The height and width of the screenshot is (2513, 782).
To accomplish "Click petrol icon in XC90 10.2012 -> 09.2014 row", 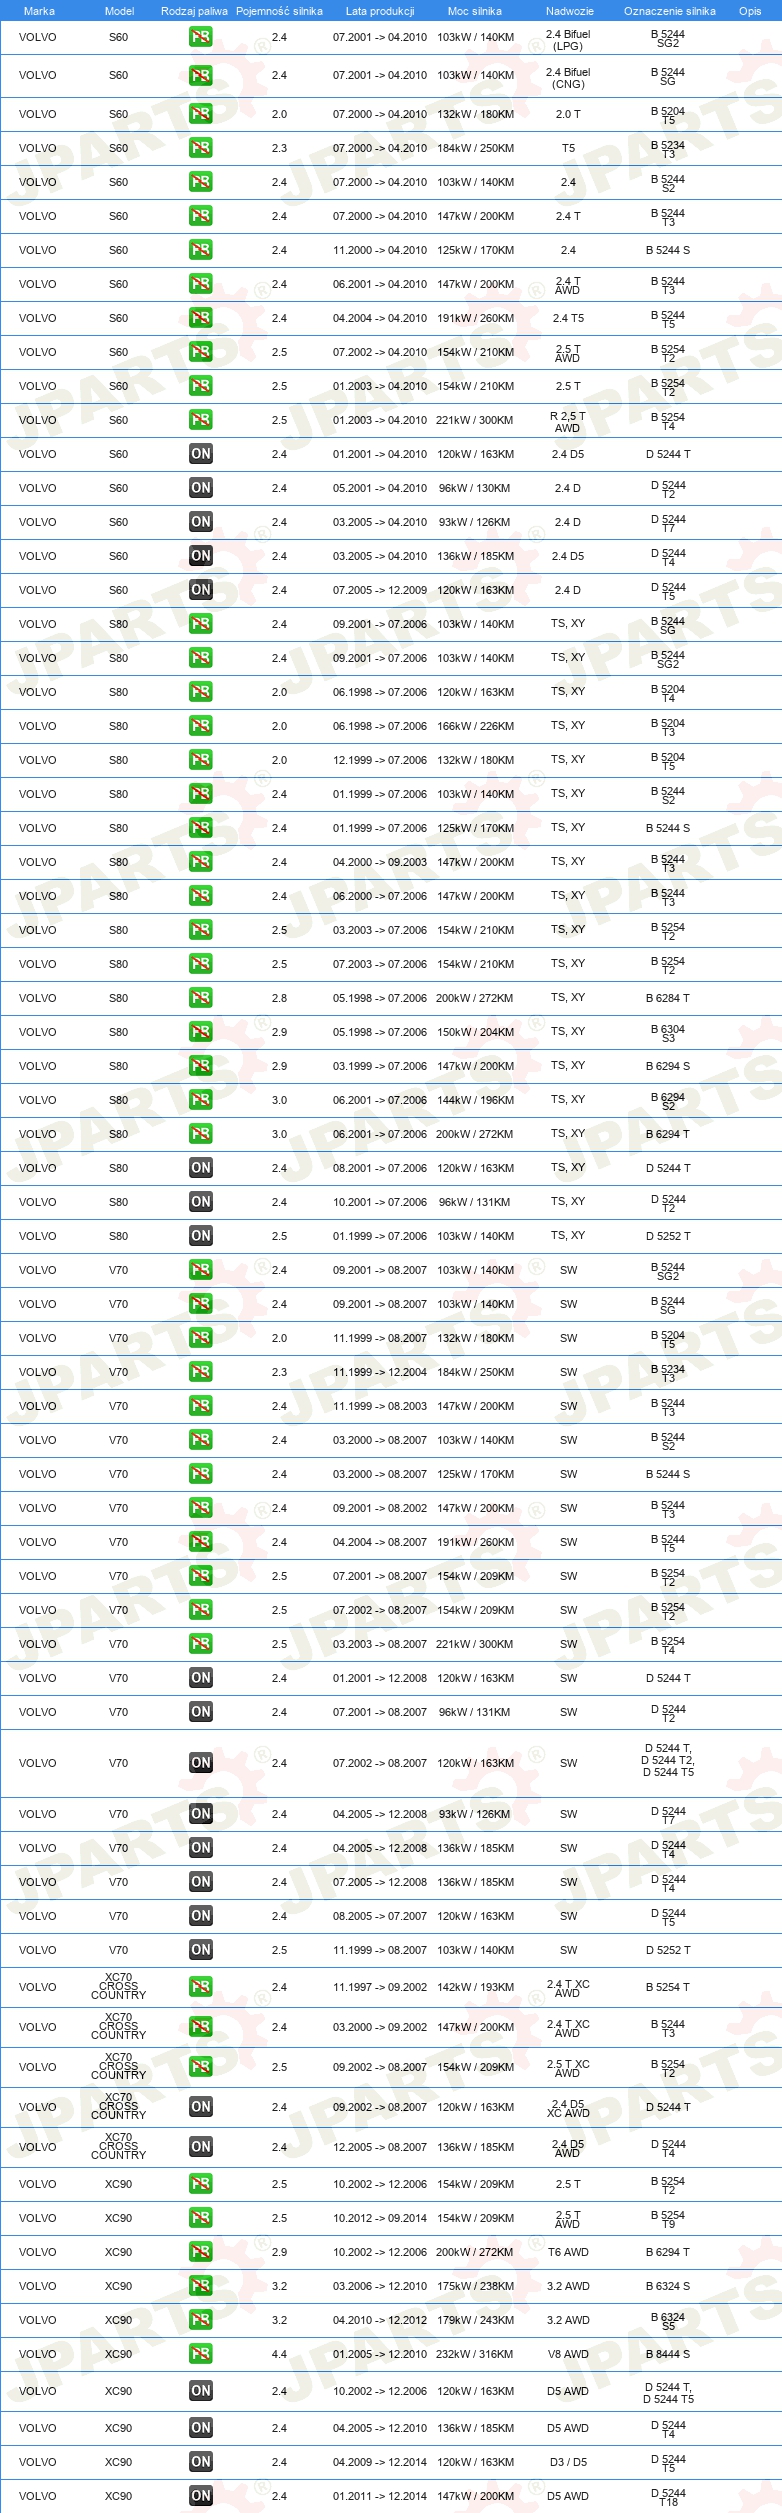I will pos(201,2218).
